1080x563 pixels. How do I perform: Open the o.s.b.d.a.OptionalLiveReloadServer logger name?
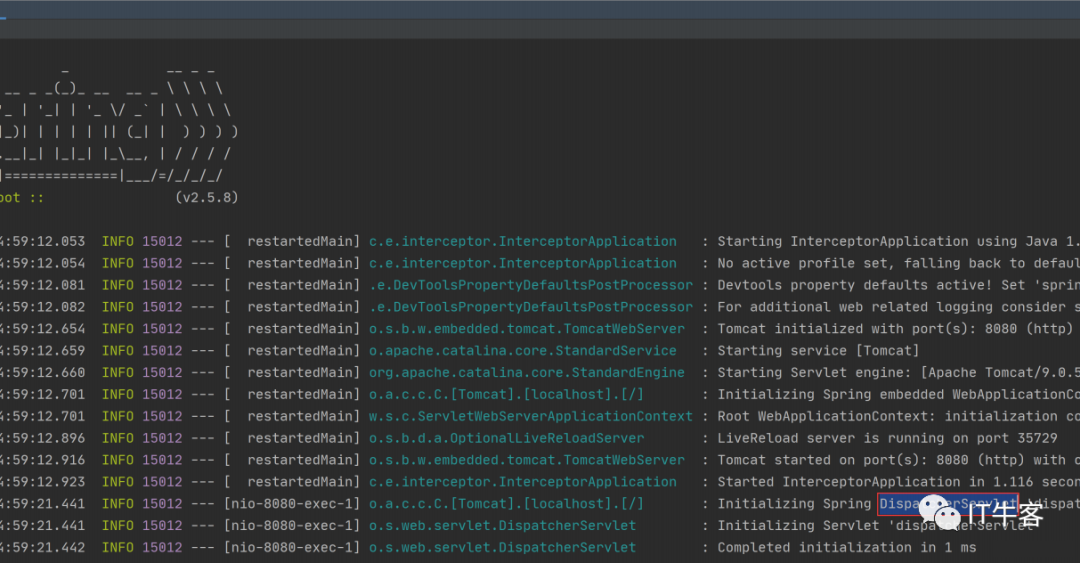tap(506, 438)
